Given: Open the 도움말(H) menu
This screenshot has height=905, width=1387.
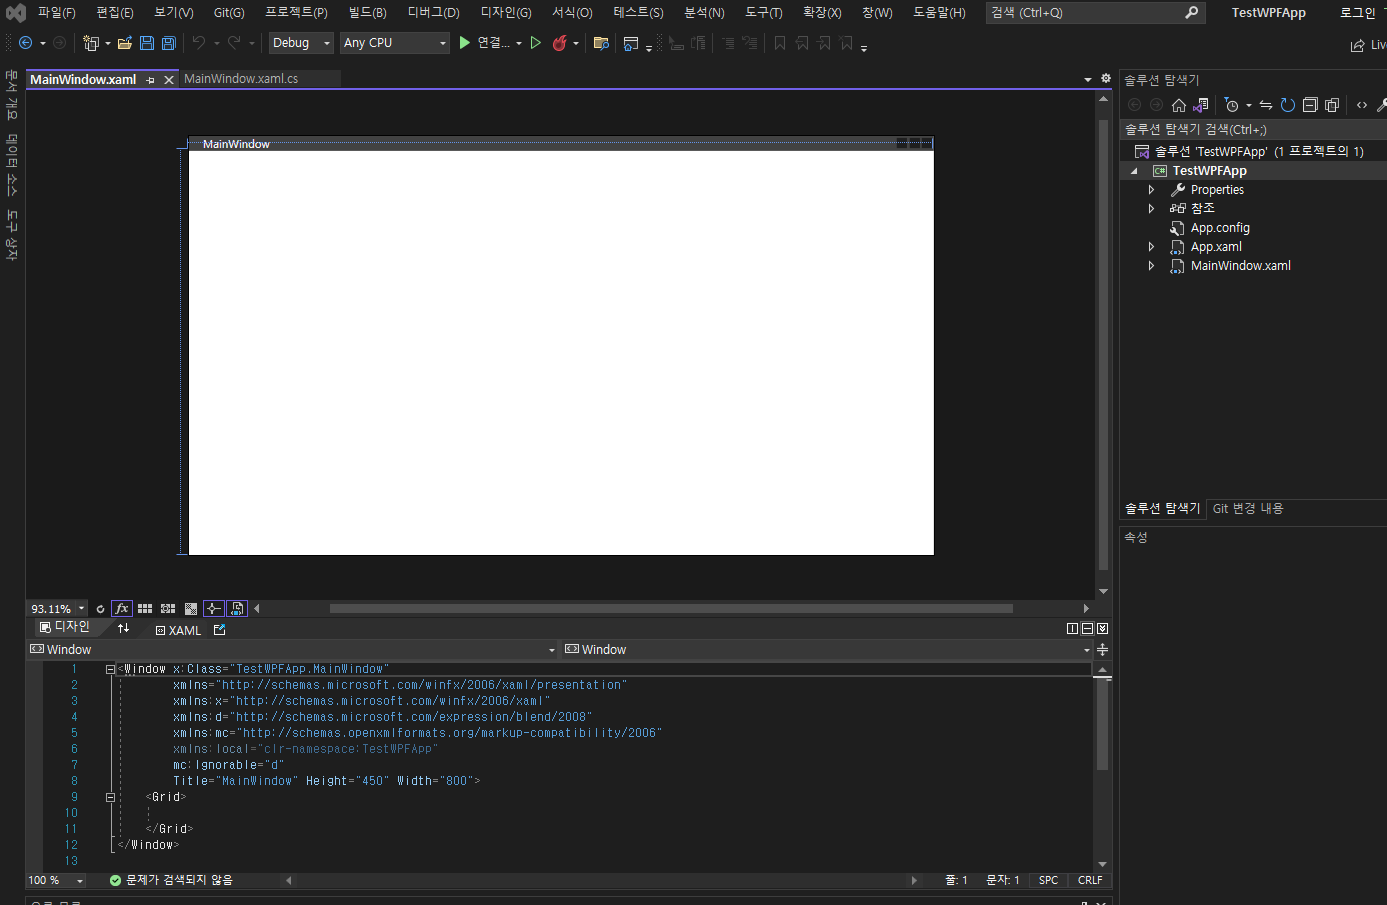Looking at the screenshot, I should click(939, 12).
